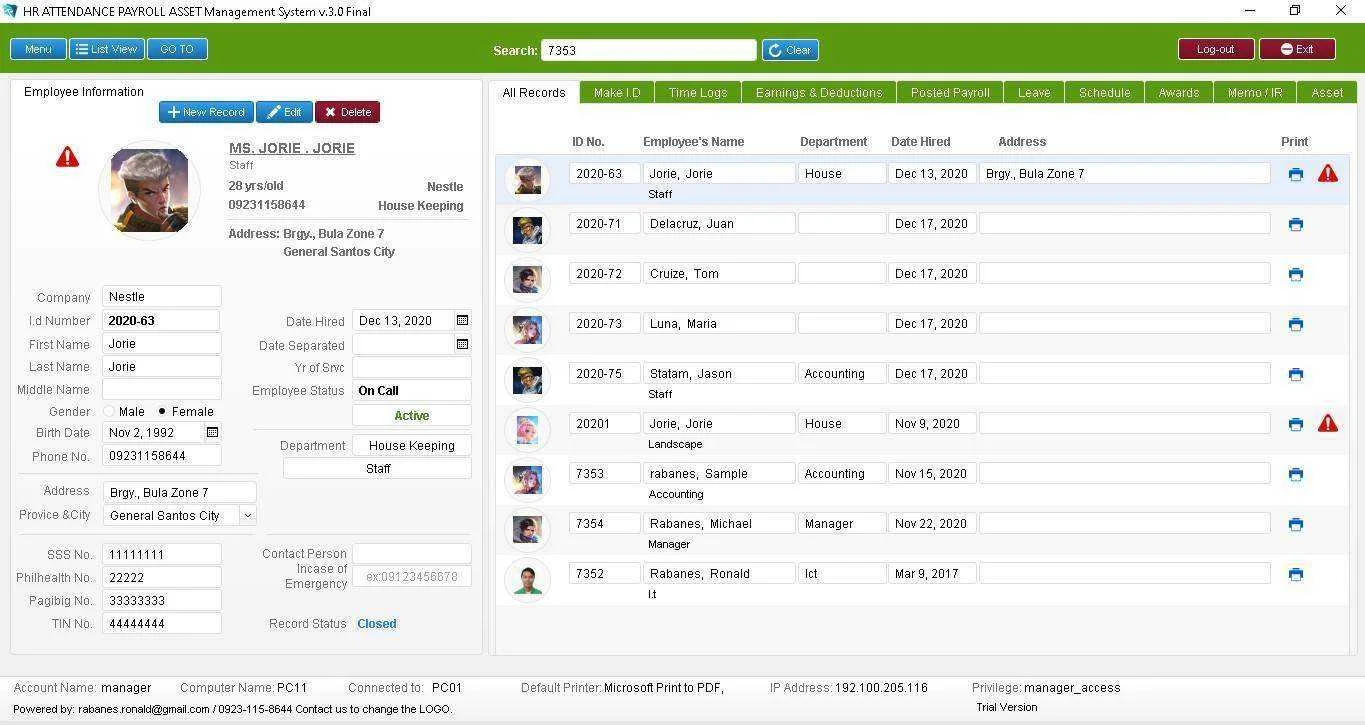The image size is (1365, 725).
Task: Click the MS. JORIE . JORIE name link
Action: 291,148
